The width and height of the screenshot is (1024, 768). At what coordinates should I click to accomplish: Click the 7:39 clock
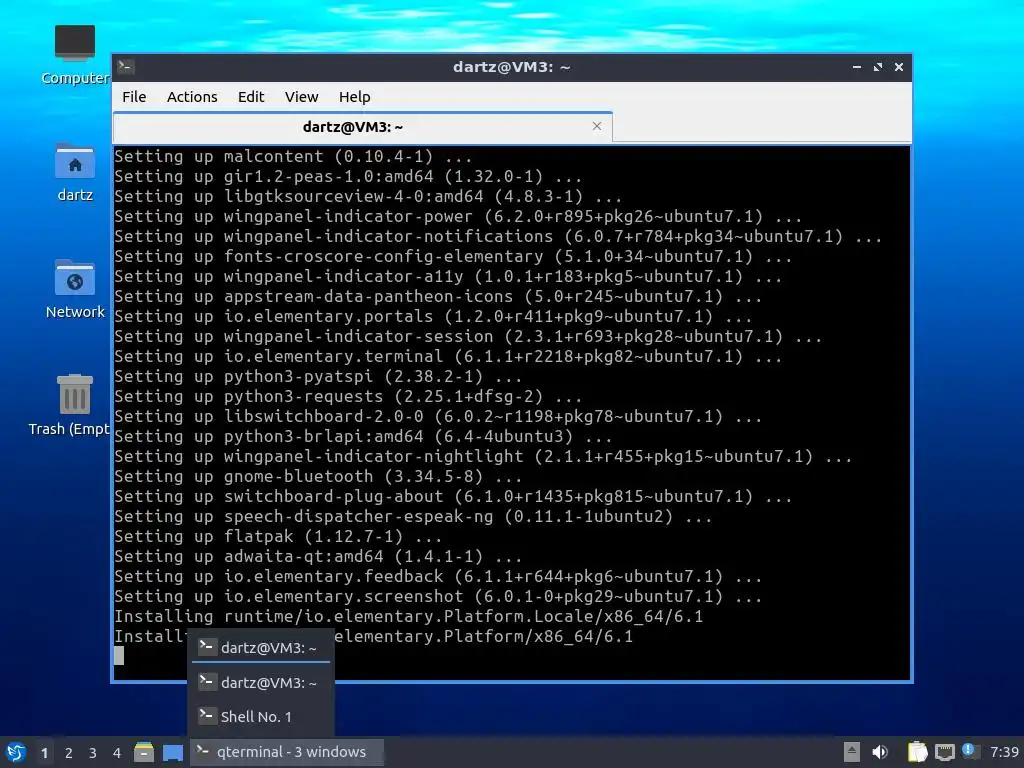[1004, 752]
